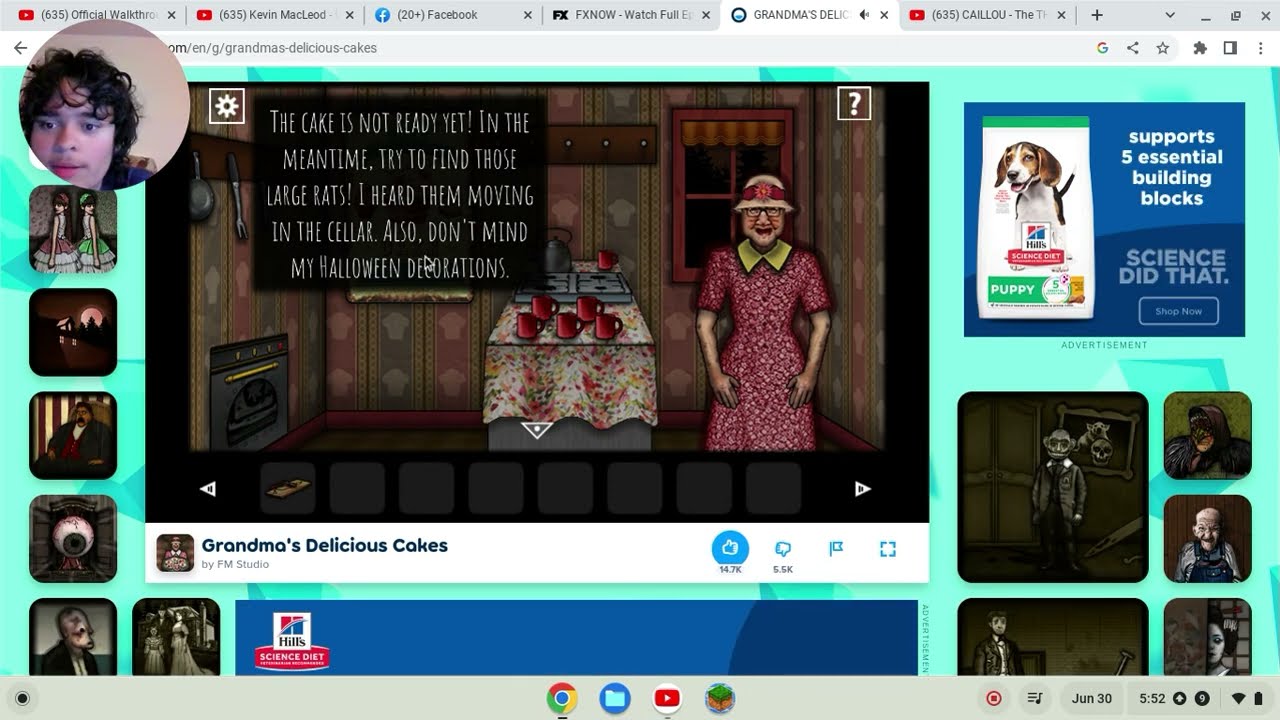Image resolution: width=1280 pixels, height=720 pixels.
Task: Open the giant eyeball game thumbnail
Action: pyautogui.click(x=73, y=538)
